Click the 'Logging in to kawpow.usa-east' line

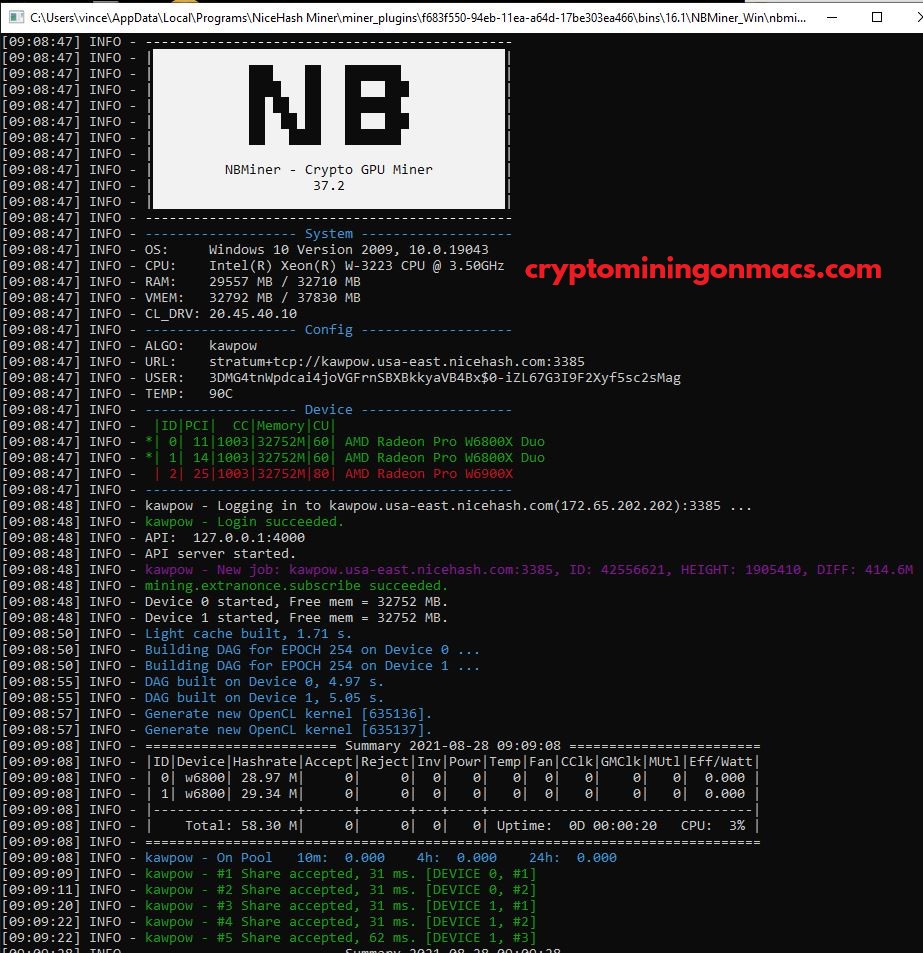448,506
